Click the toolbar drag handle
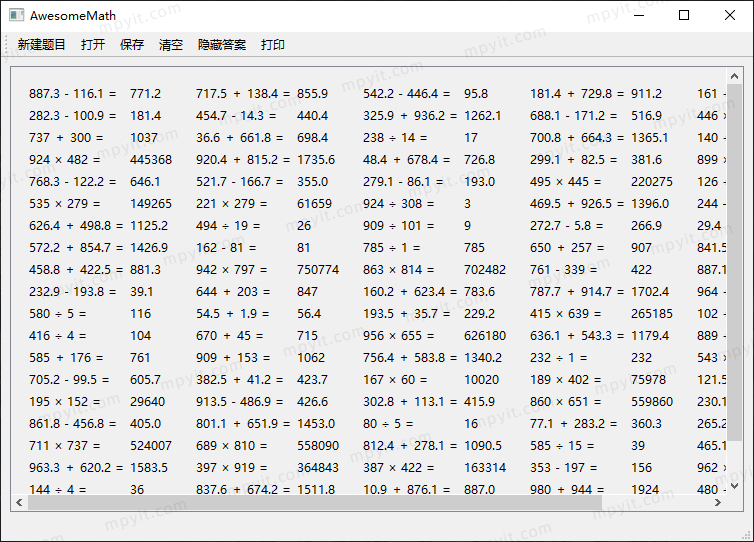This screenshot has width=754, height=542. (x=7, y=45)
